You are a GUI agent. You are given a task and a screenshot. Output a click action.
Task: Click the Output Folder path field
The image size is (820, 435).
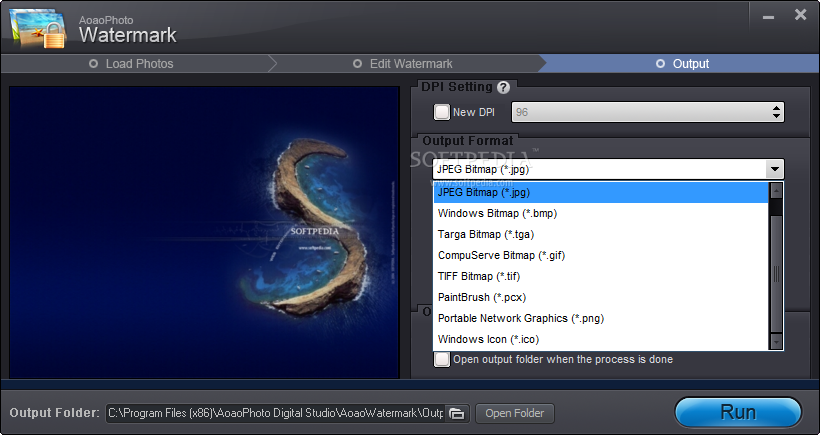point(275,413)
